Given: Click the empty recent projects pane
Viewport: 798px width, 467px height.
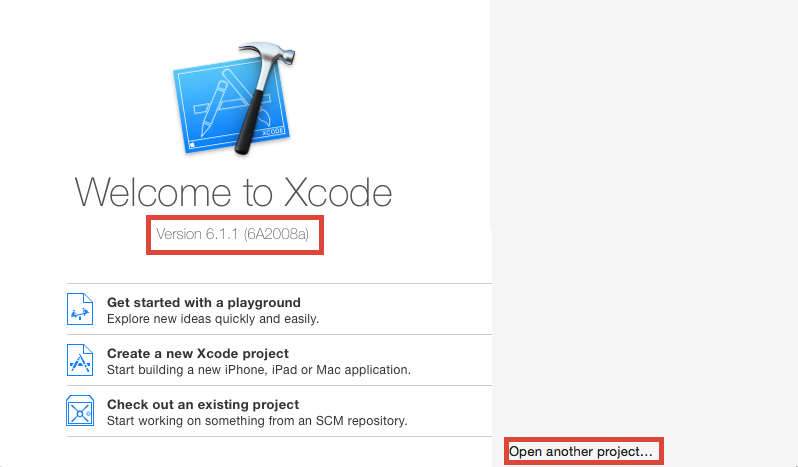Looking at the screenshot, I should [643, 220].
